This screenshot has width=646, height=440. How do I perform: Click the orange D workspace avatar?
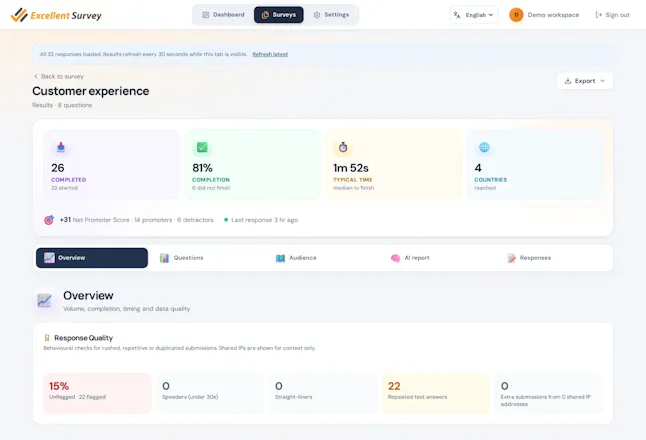click(516, 15)
